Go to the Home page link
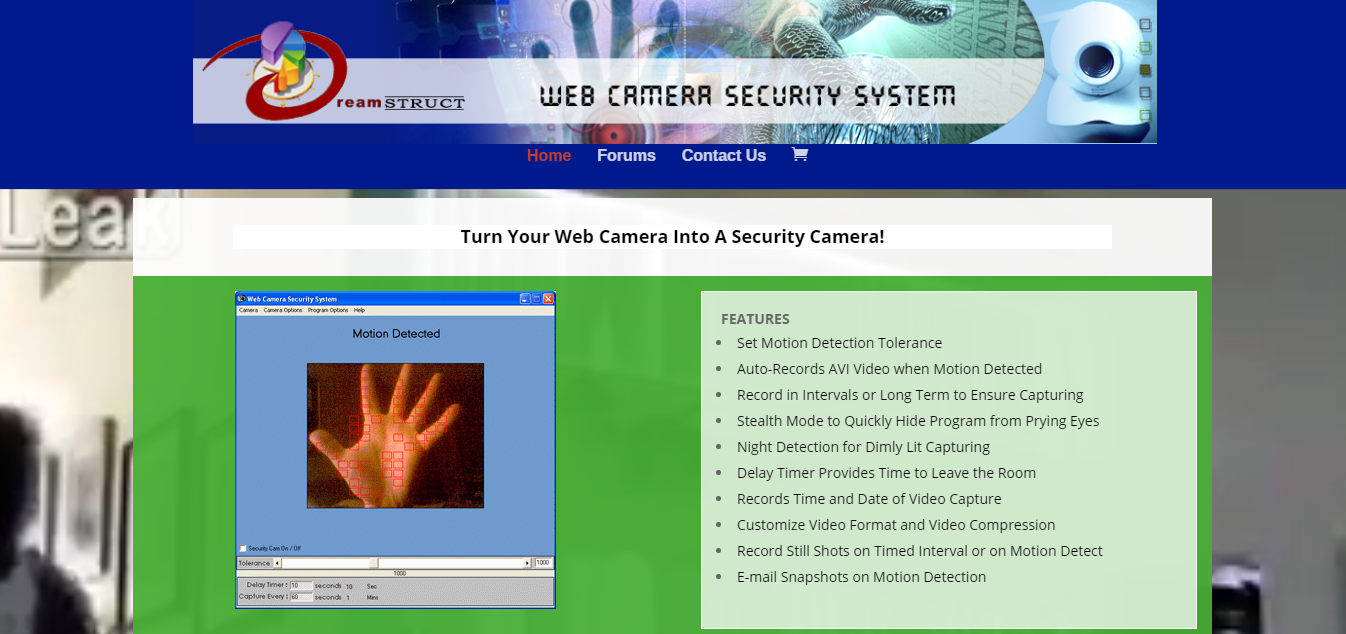The height and width of the screenshot is (634, 1346). [549, 155]
